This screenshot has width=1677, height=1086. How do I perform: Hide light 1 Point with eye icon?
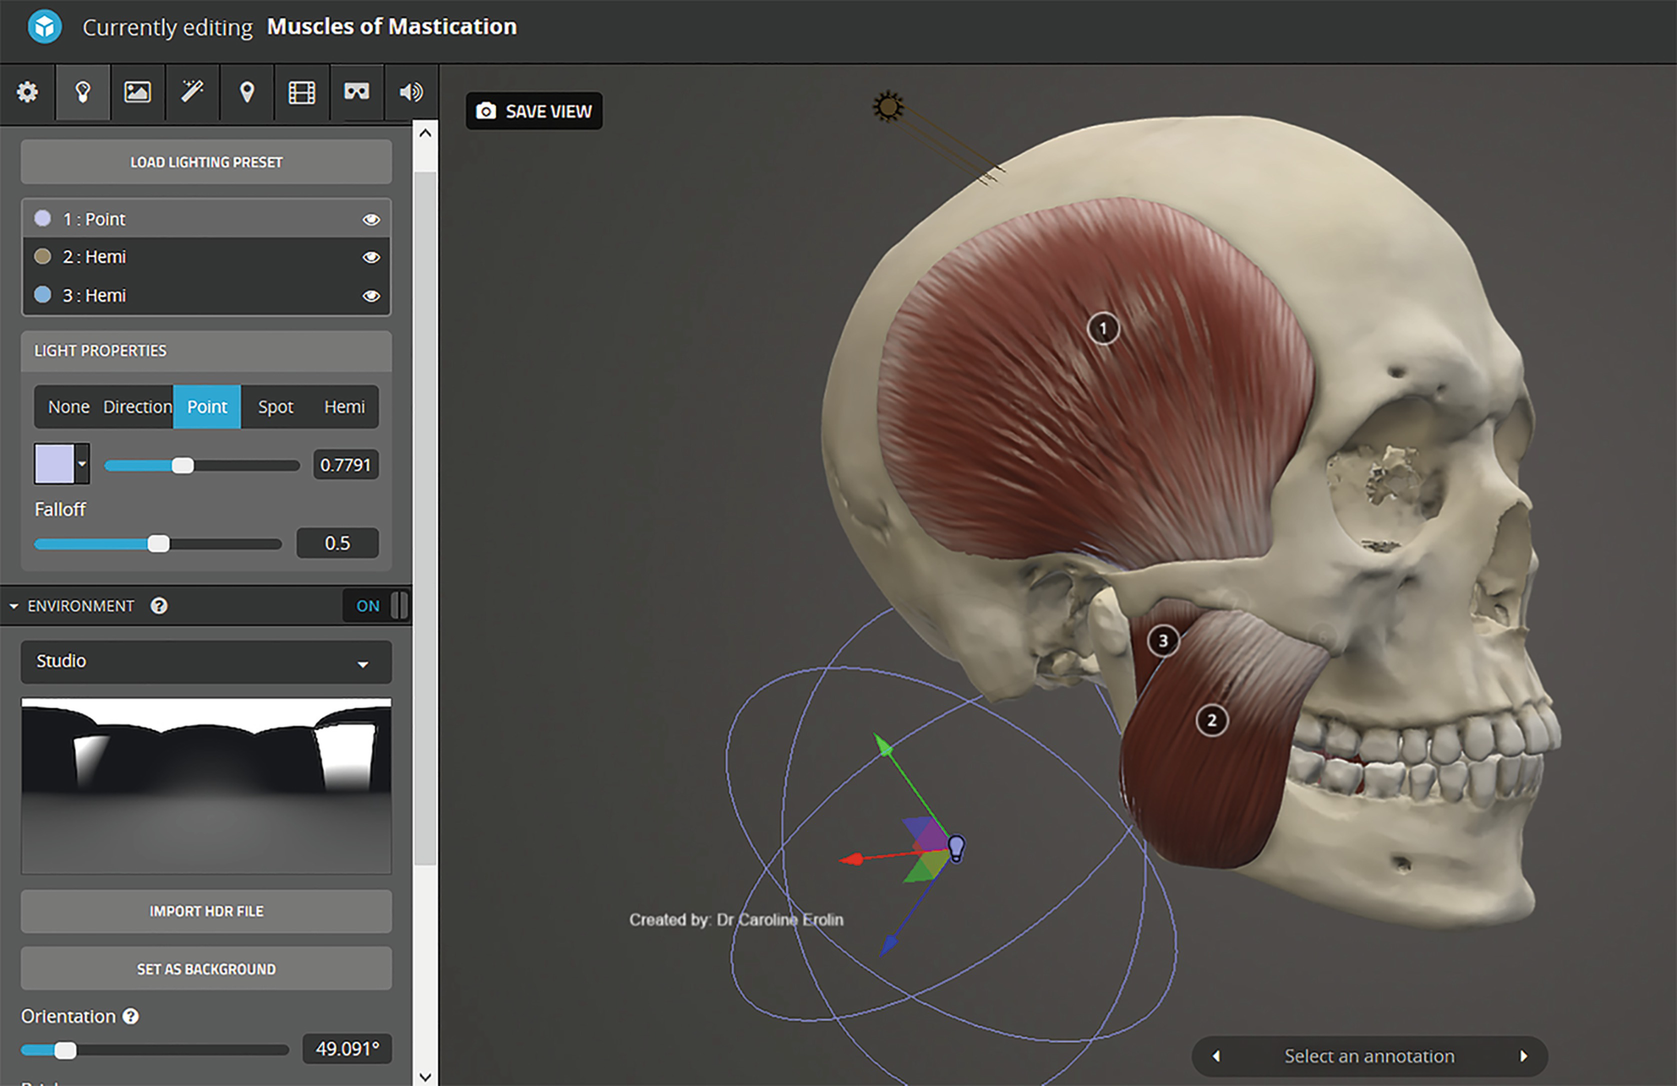[x=371, y=219]
